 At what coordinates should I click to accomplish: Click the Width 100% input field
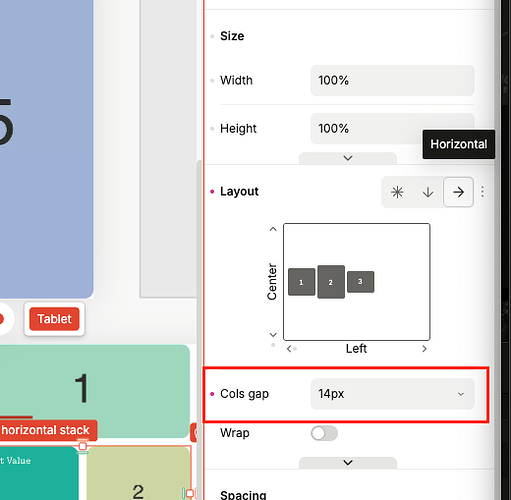point(392,80)
